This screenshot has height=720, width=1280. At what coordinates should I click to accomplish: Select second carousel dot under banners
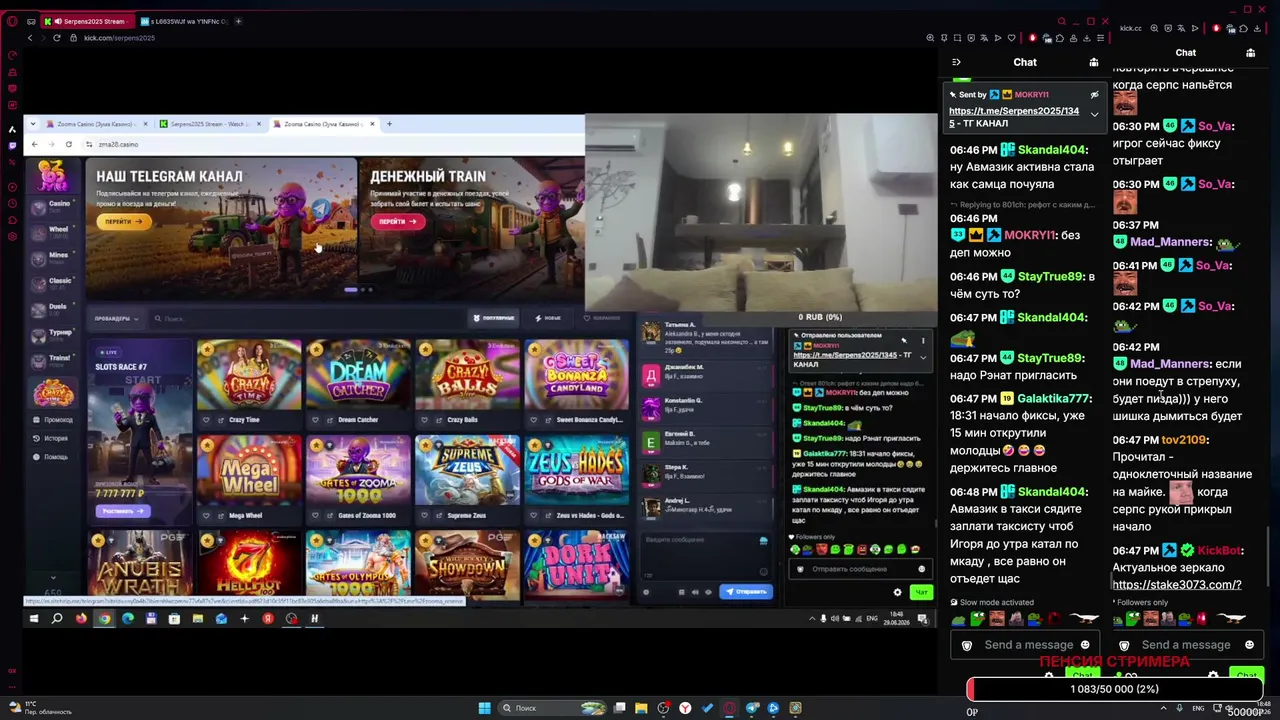click(x=362, y=290)
